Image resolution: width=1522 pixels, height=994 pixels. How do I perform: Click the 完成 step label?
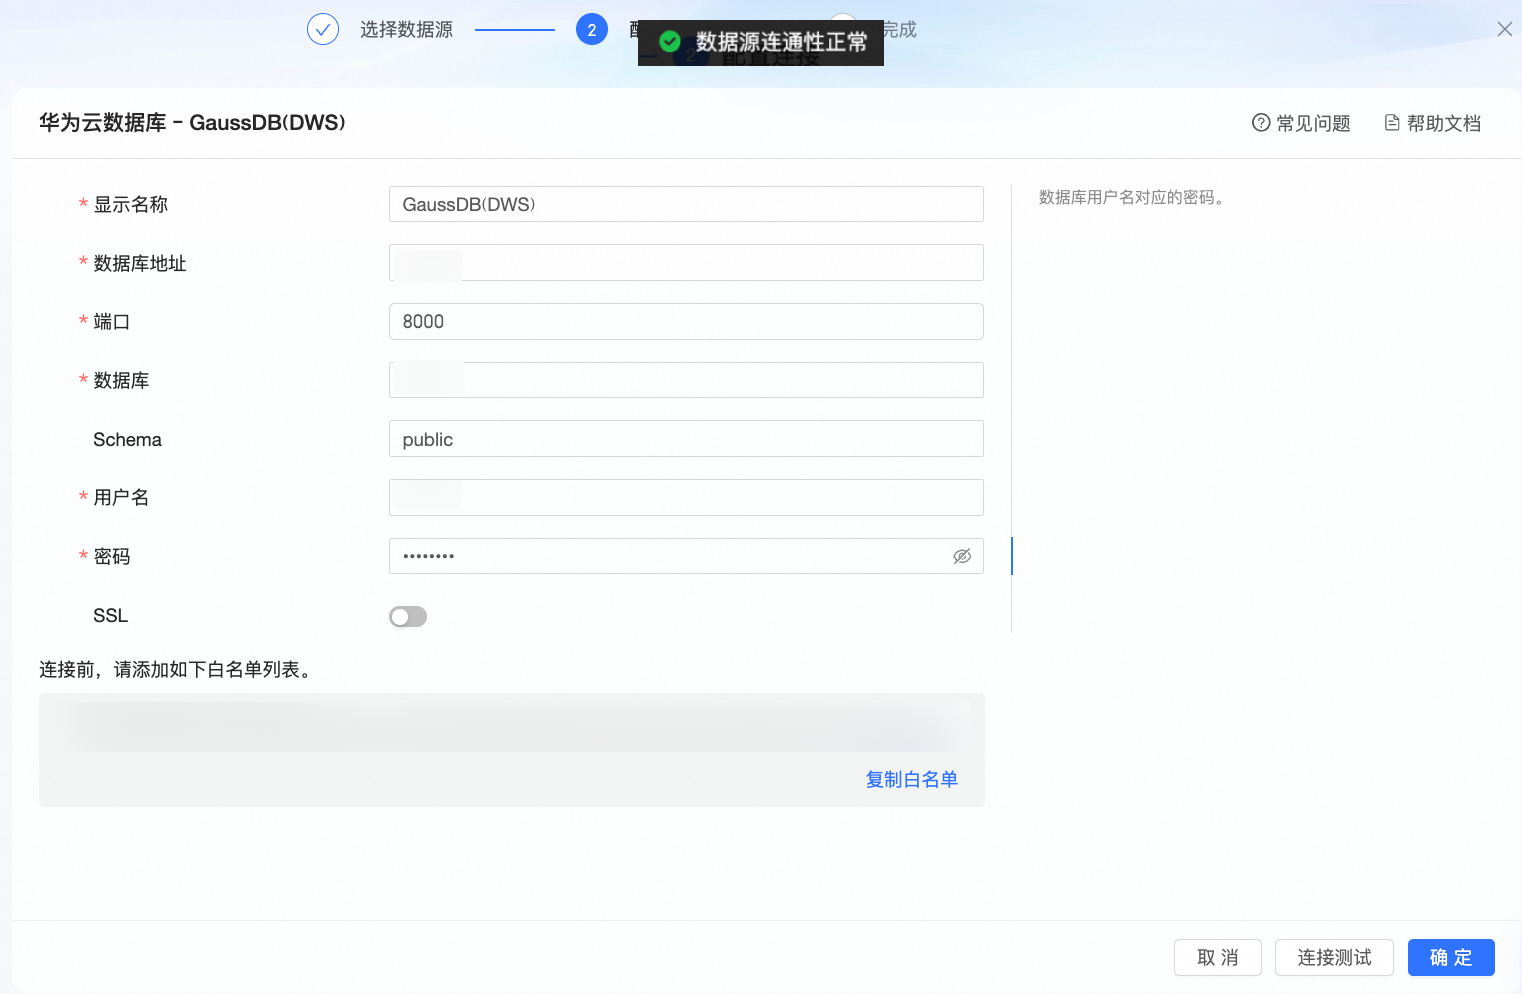[x=900, y=29]
